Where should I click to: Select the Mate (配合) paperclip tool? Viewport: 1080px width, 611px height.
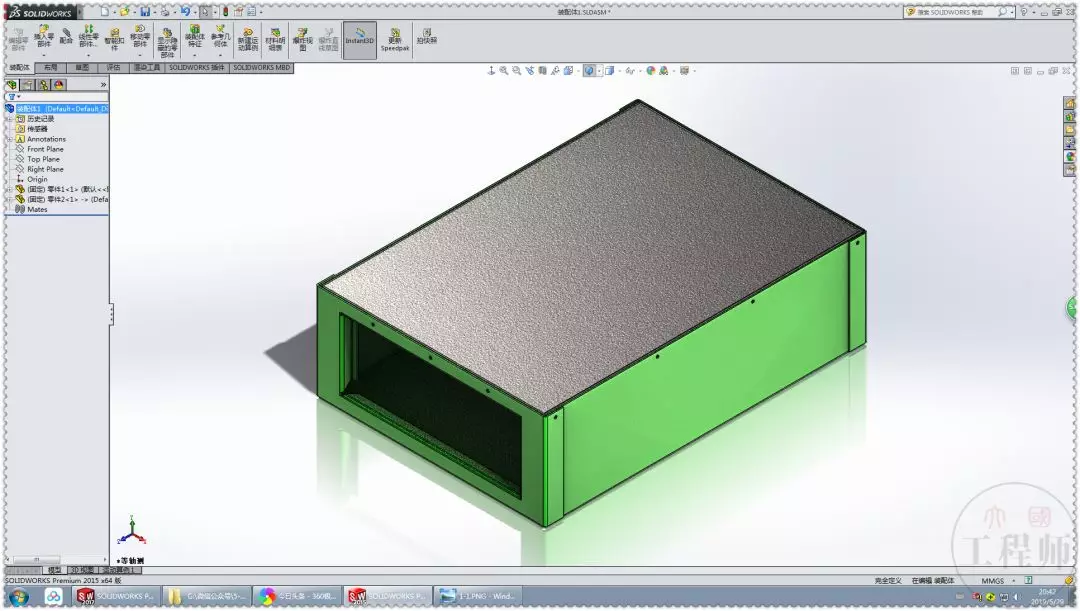[x=66, y=36]
